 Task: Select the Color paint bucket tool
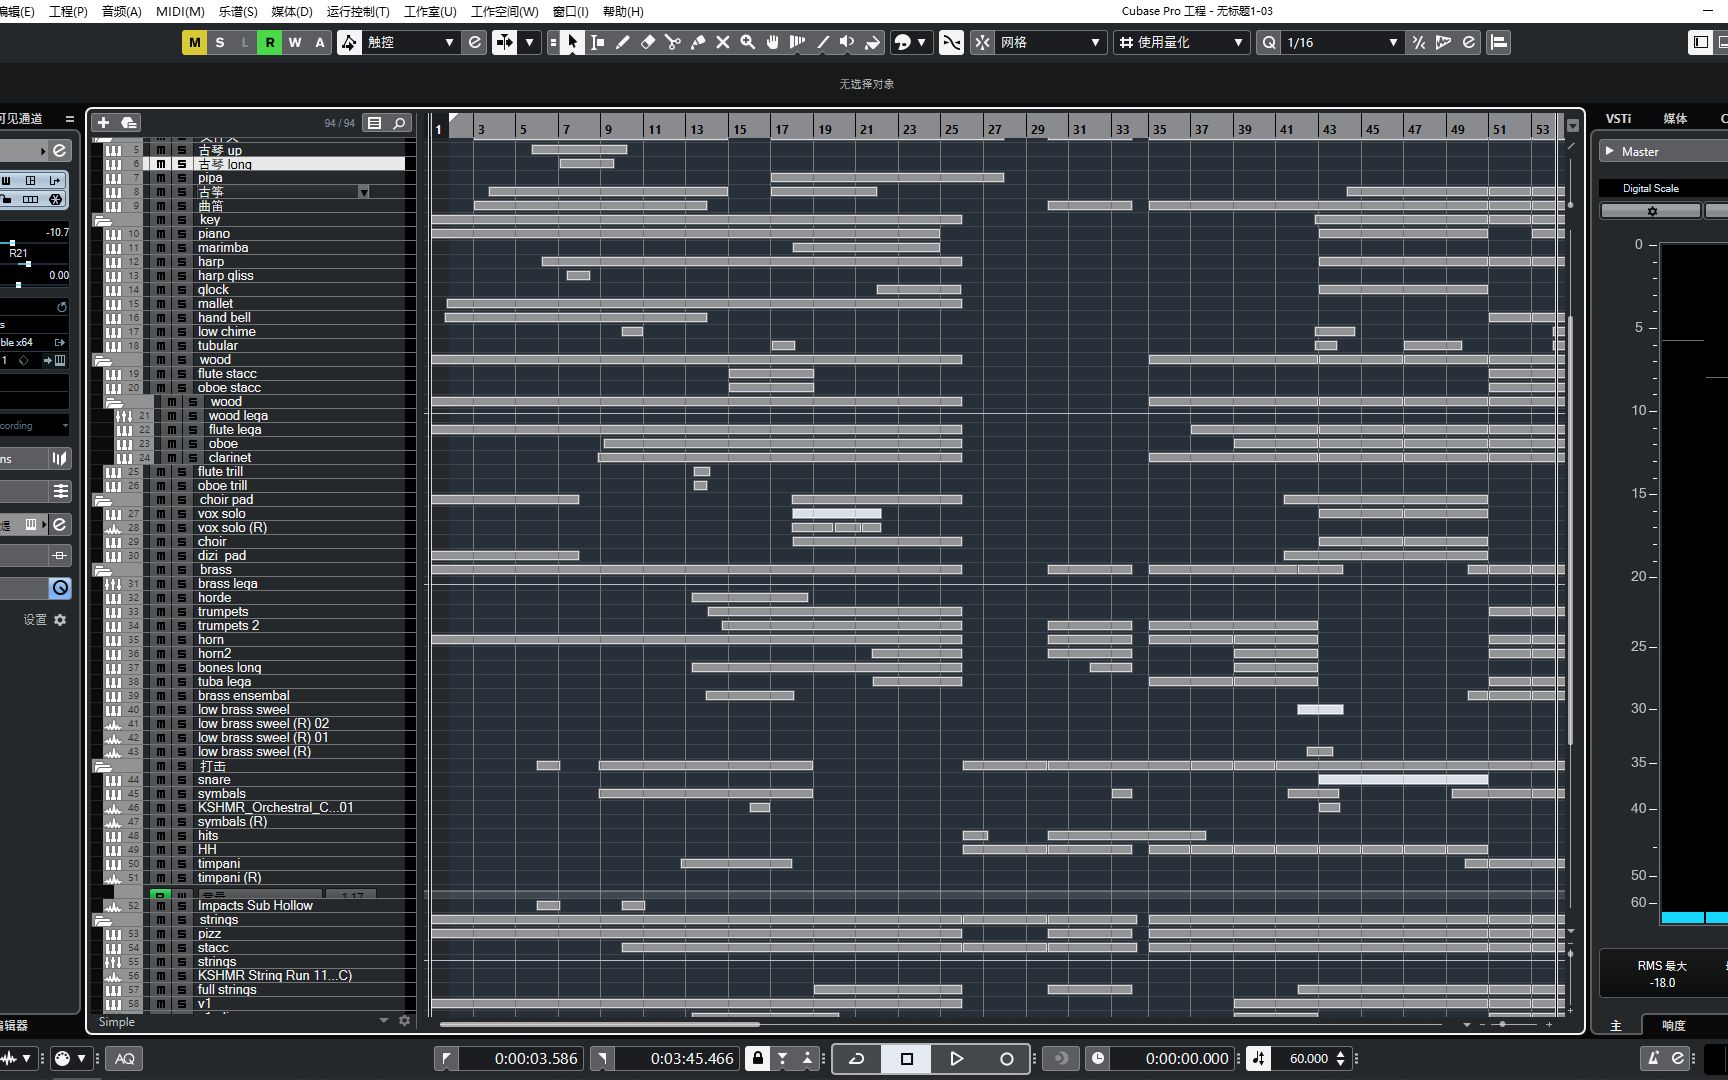[x=872, y=42]
